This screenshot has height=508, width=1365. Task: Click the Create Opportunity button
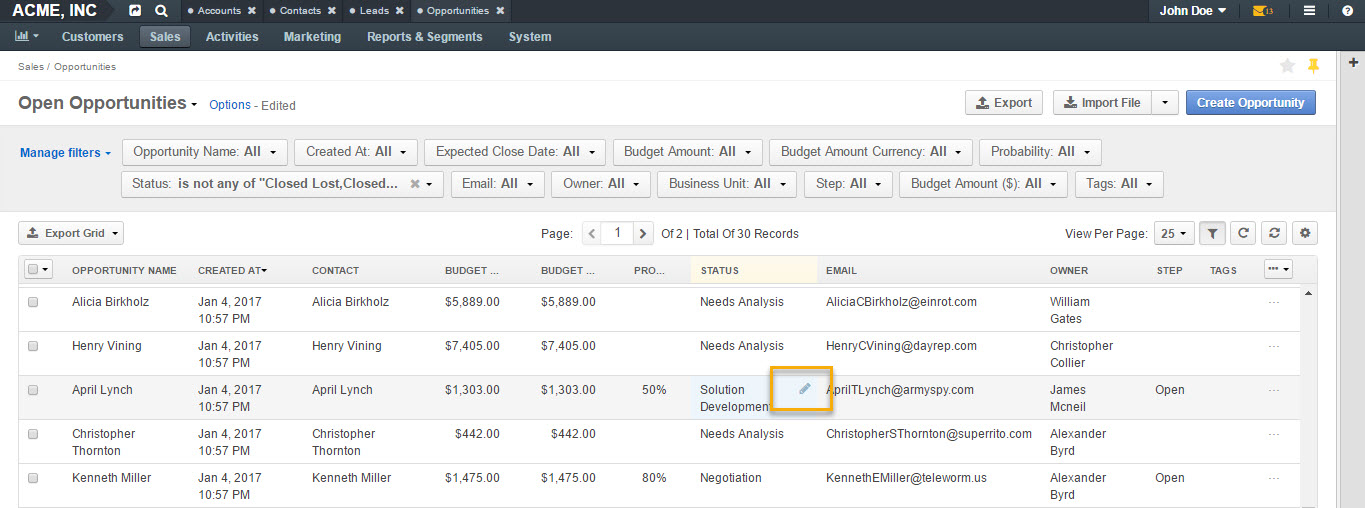(x=1250, y=103)
